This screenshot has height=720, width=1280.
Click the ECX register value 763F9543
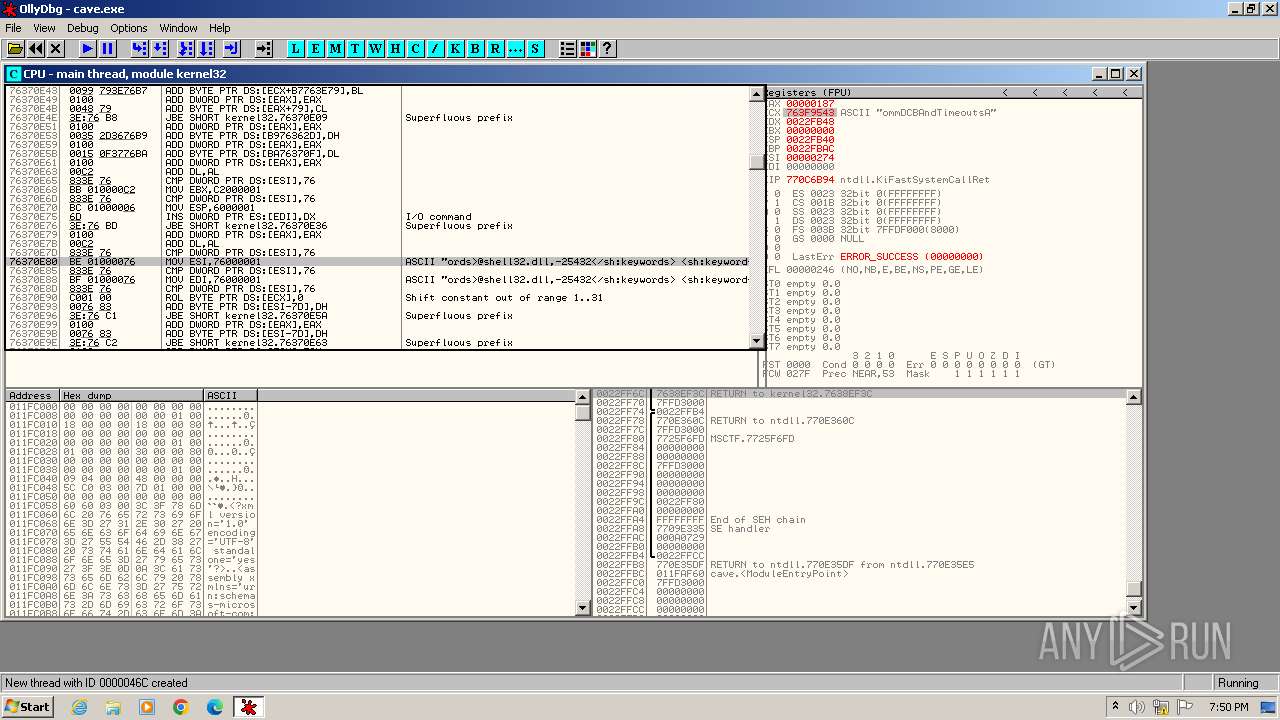(809, 113)
